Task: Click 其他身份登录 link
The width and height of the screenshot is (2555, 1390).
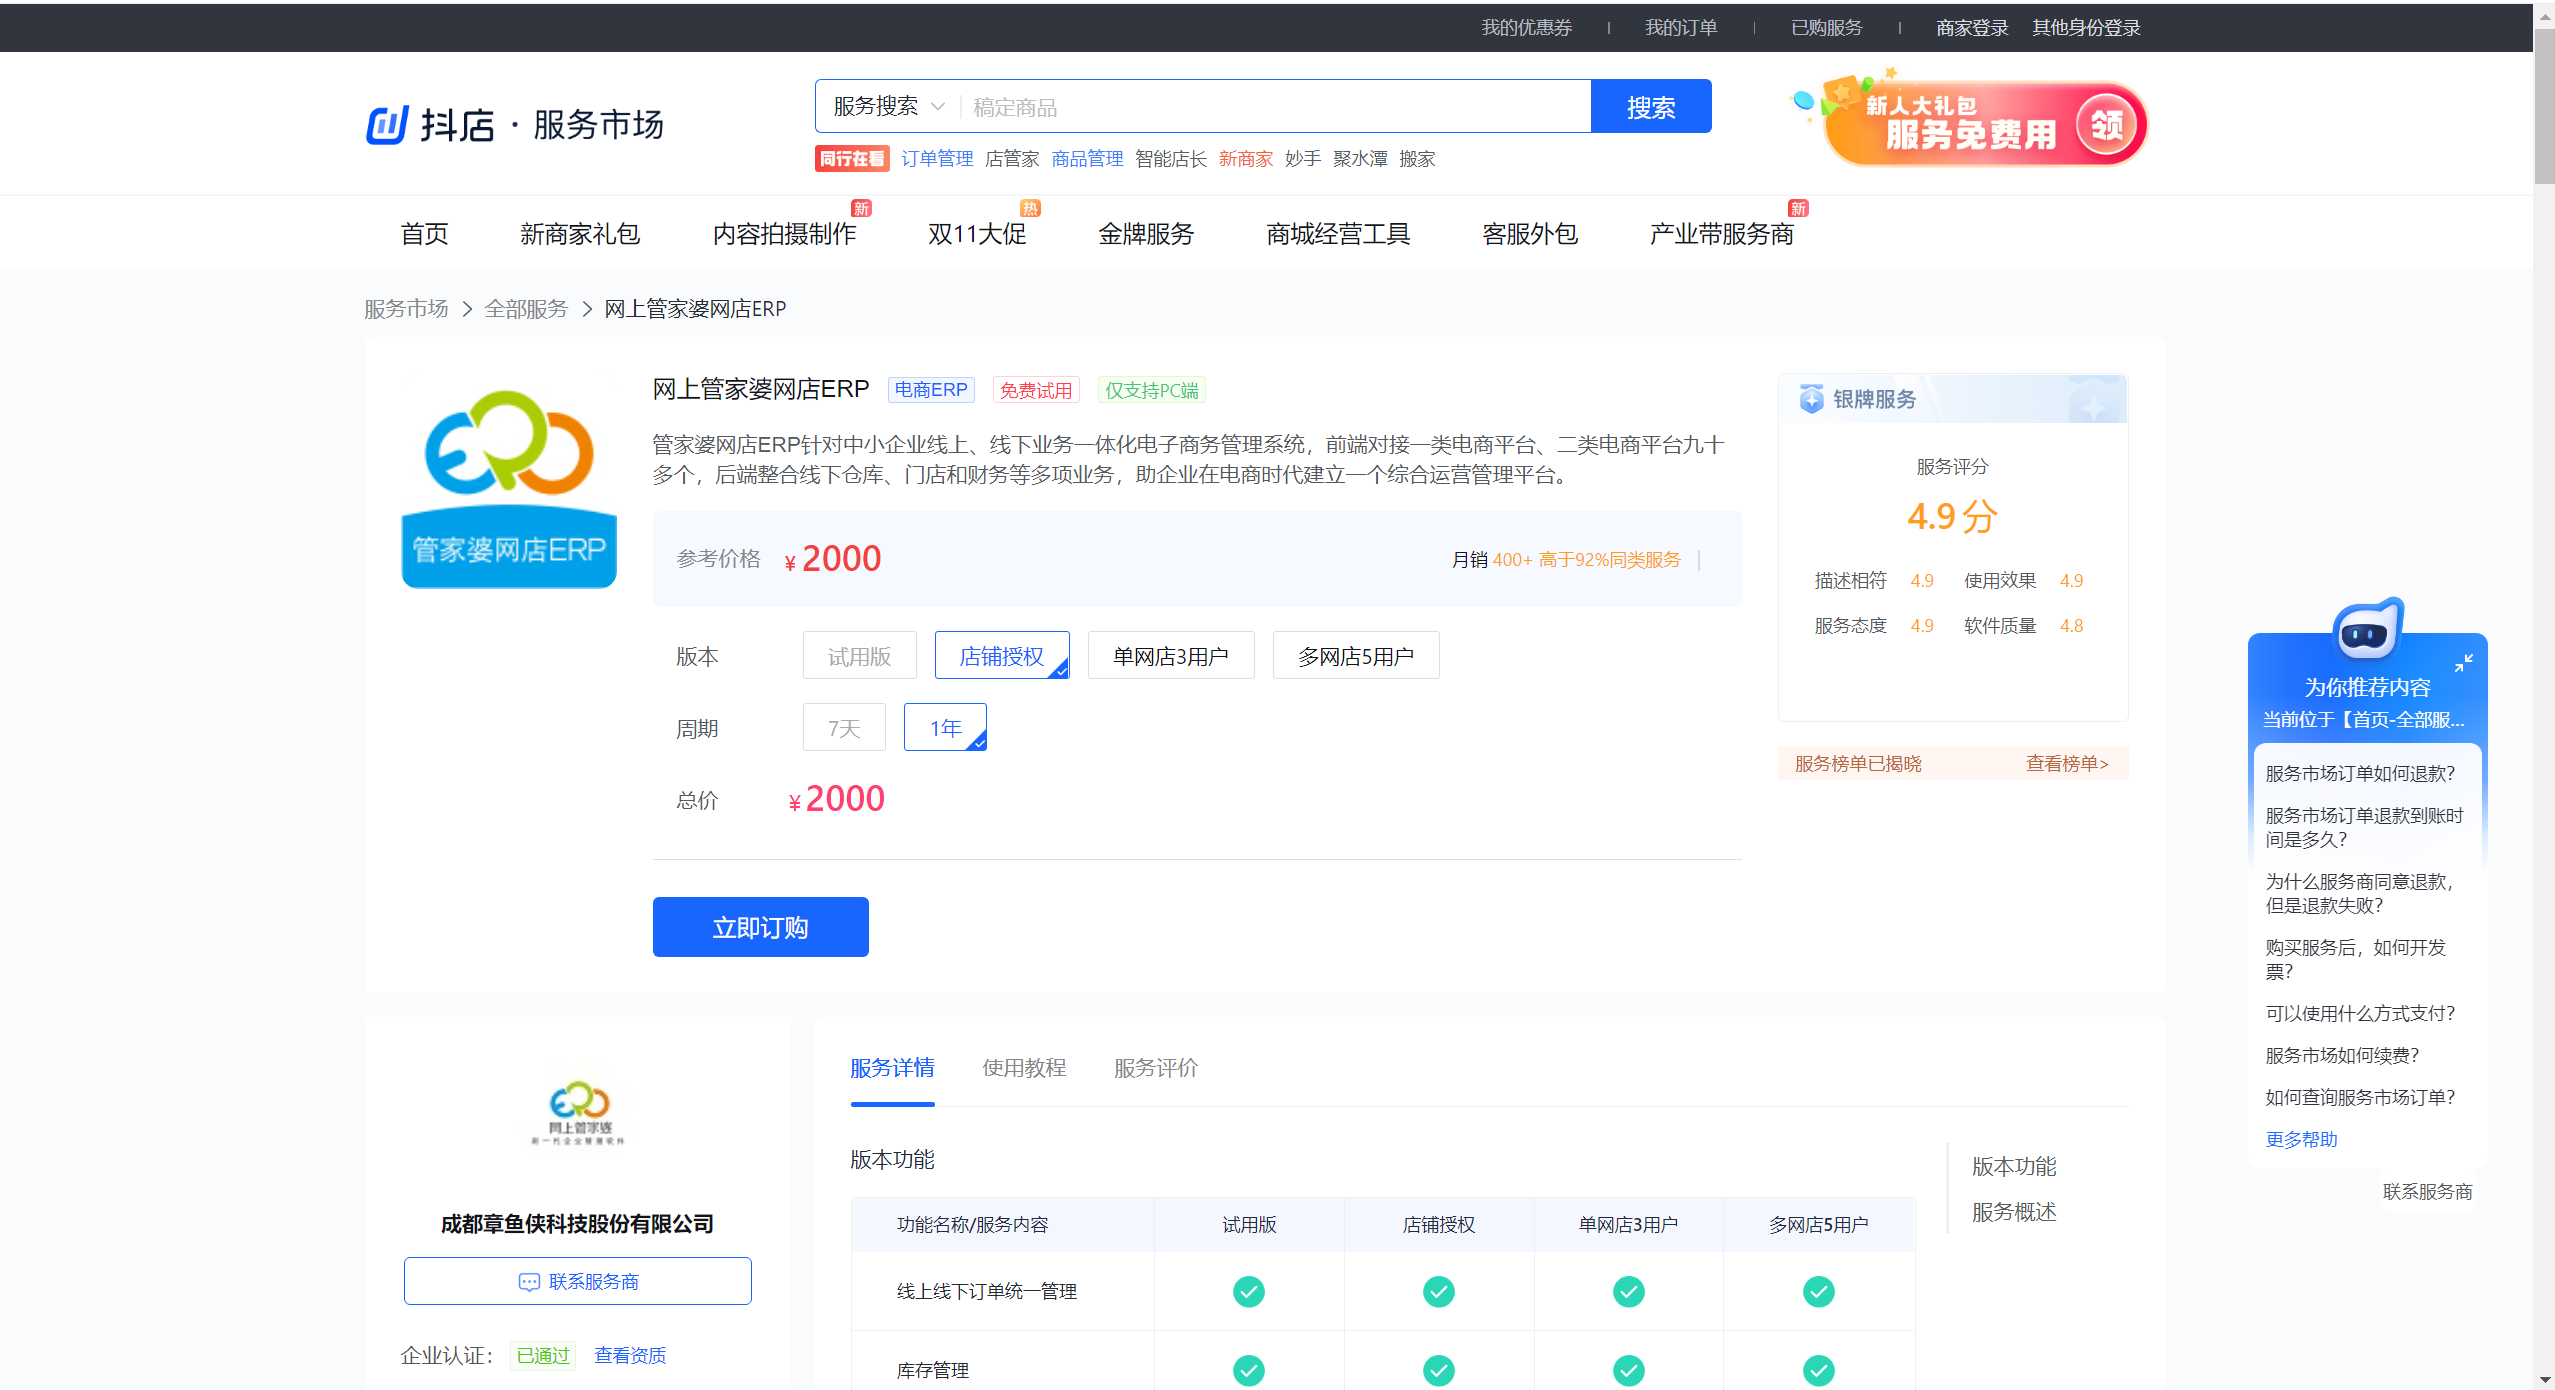Action: tap(2086, 28)
